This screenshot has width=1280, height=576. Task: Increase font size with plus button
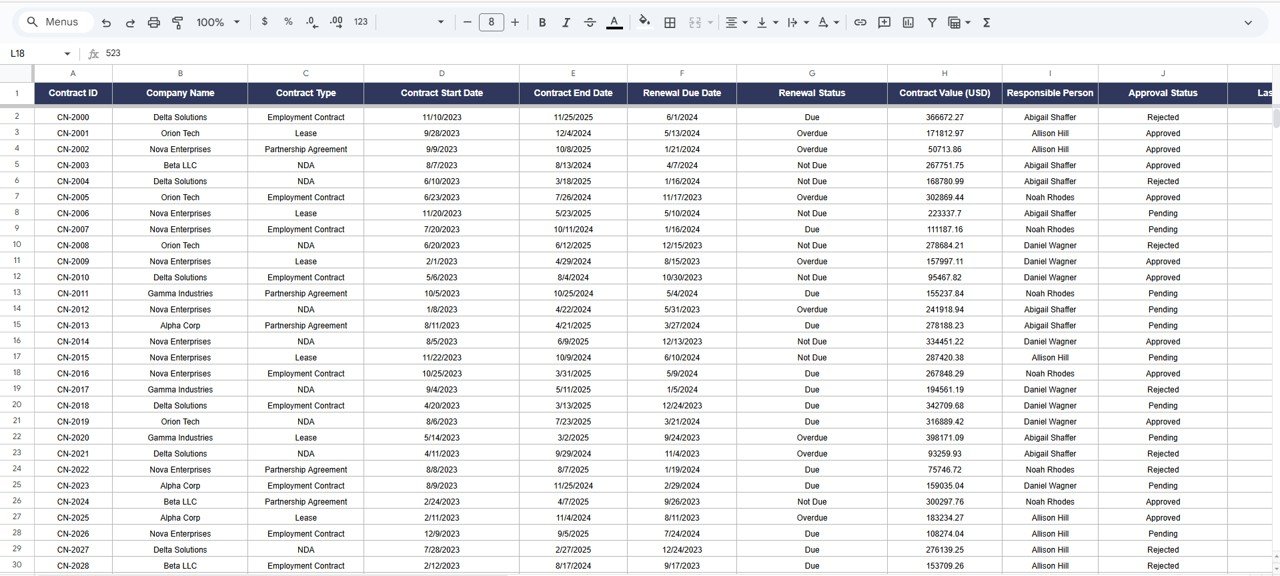[x=515, y=22]
